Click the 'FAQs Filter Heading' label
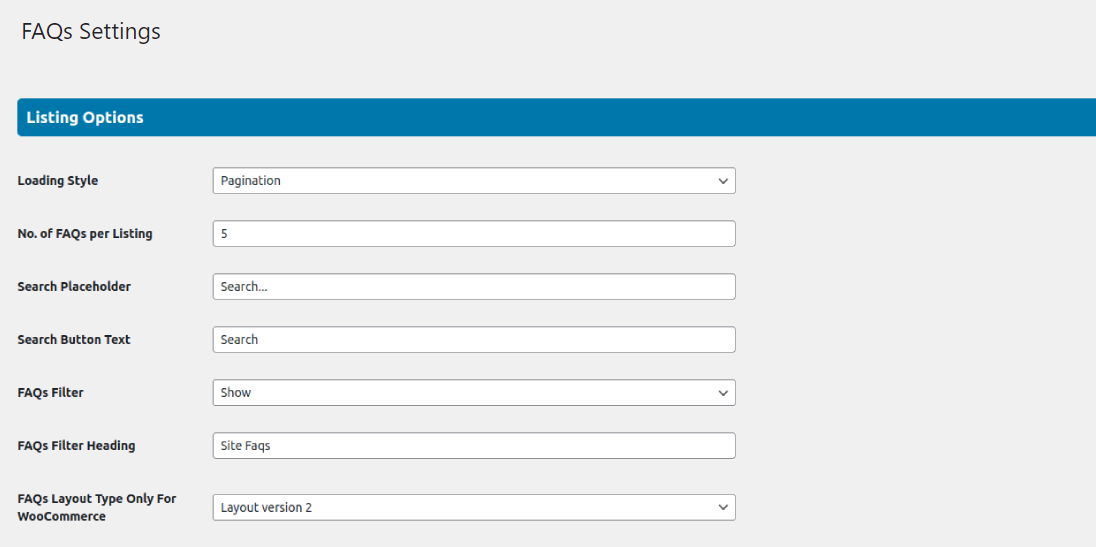This screenshot has height=547, width=1096. click(76, 446)
